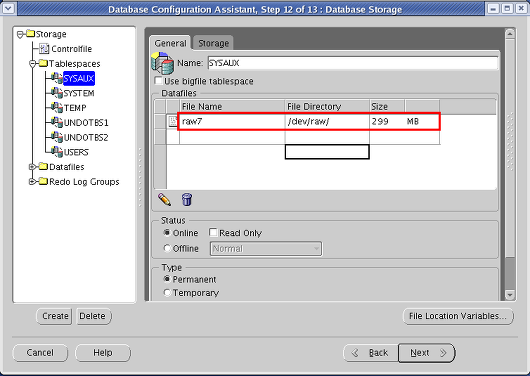Viewport: 530px width, 376px height.
Task: Click the File Name column header
Action: click(x=232, y=107)
